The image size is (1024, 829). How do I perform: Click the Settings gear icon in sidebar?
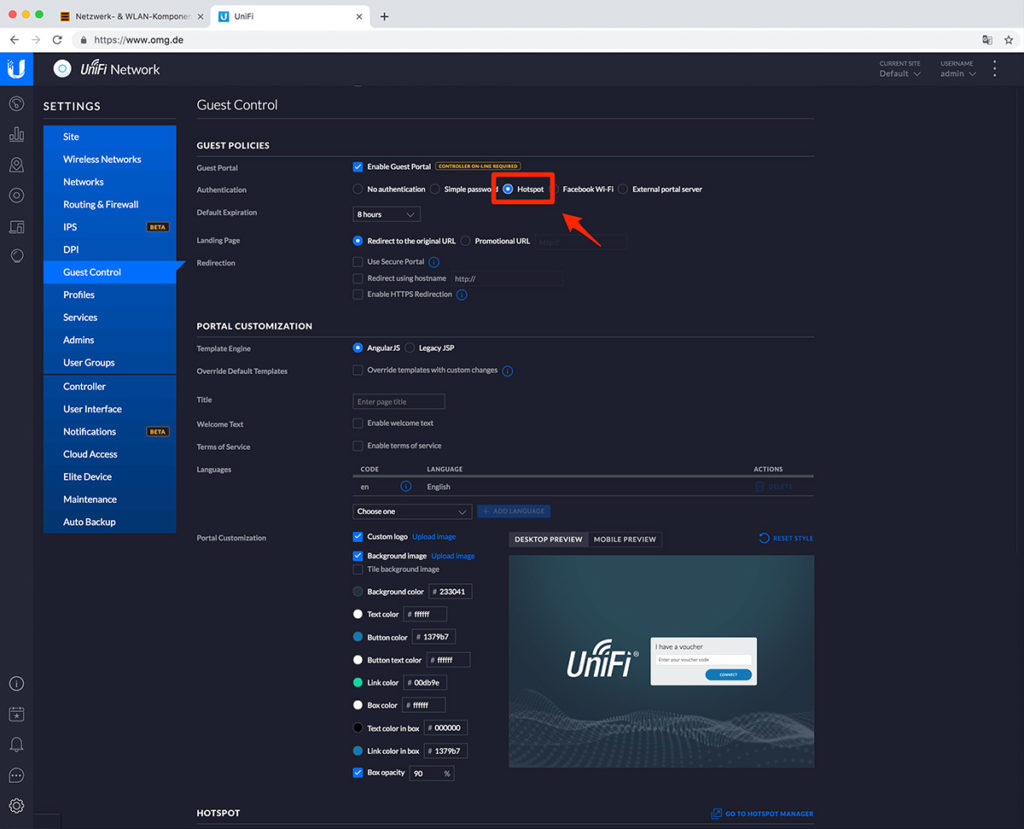pos(16,805)
